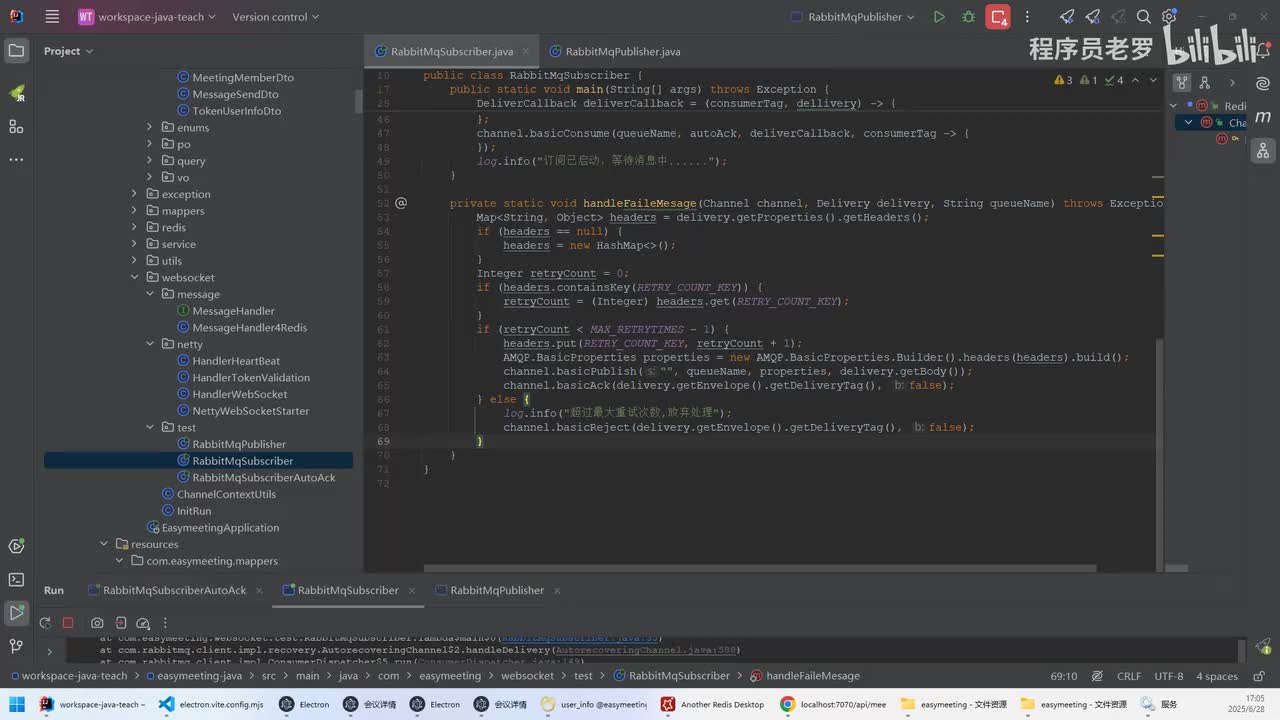Click the exit process icon in Run toolbar
1280x720 pixels.
tap(120, 623)
